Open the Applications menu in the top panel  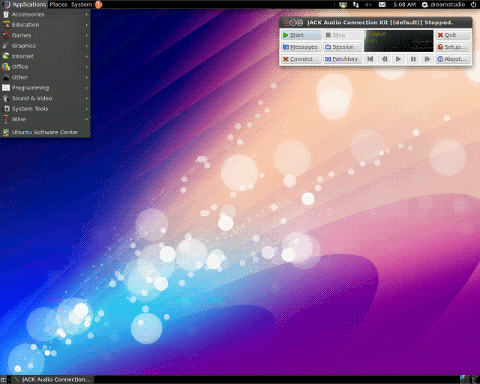point(24,4)
